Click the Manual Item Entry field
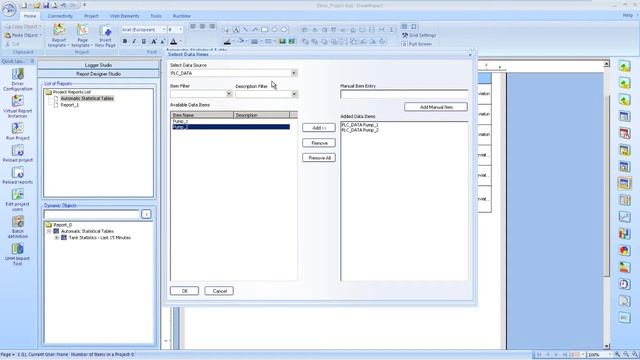Screen dimensions: 640x360 pyautogui.click(x=404, y=94)
